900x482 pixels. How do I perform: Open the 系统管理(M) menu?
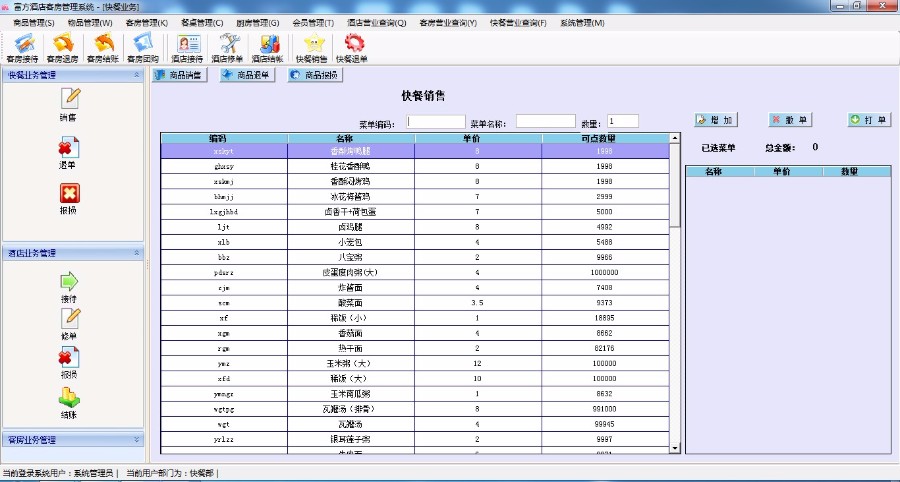tap(582, 23)
